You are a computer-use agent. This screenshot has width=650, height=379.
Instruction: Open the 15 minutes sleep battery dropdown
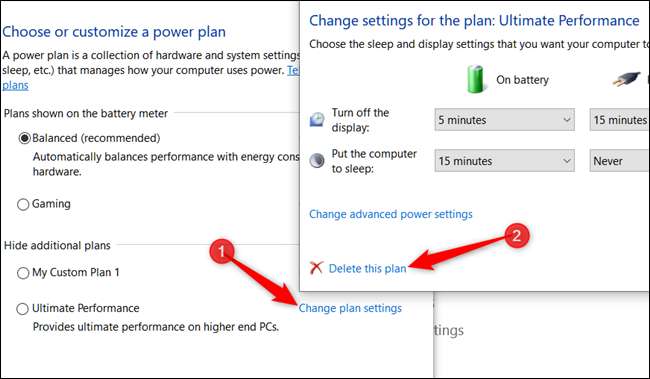[504, 161]
